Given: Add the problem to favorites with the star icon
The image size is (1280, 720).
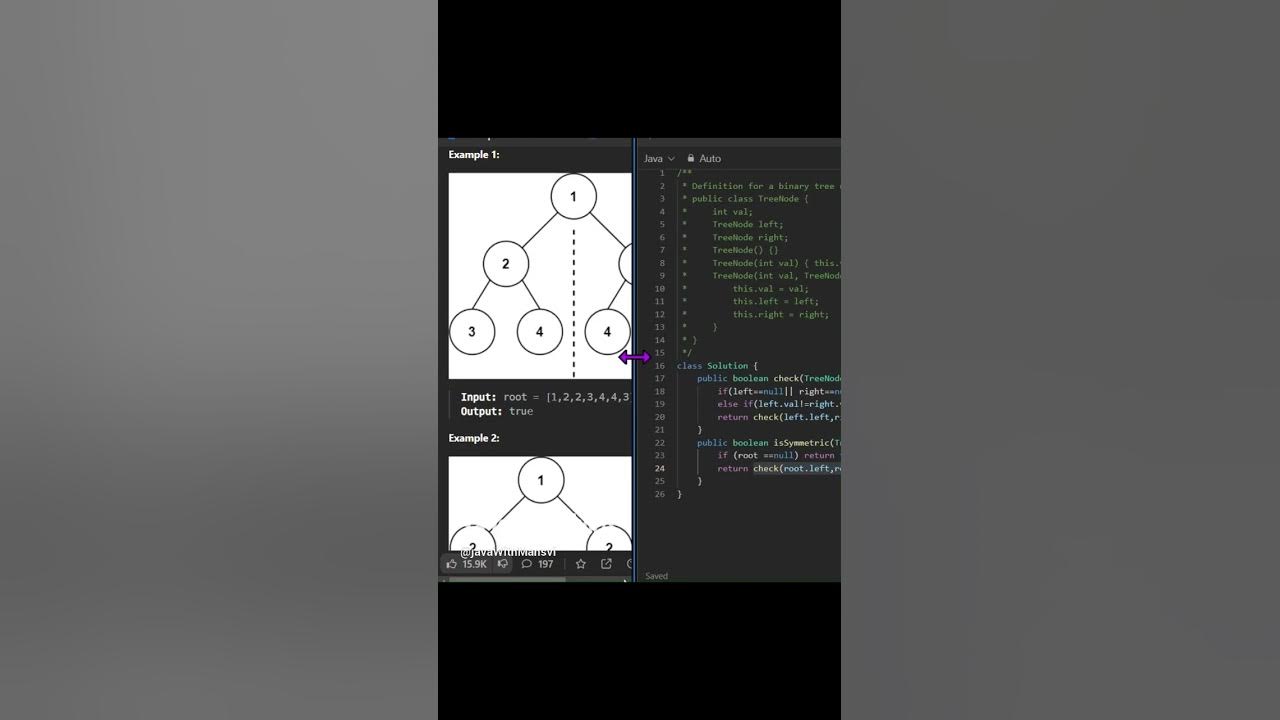Looking at the screenshot, I should tap(581, 564).
